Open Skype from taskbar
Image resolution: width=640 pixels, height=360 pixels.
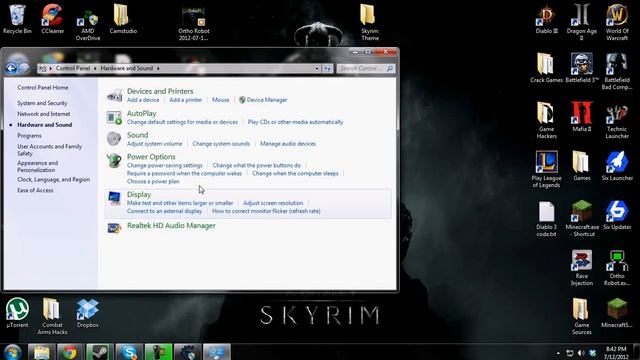(x=129, y=352)
